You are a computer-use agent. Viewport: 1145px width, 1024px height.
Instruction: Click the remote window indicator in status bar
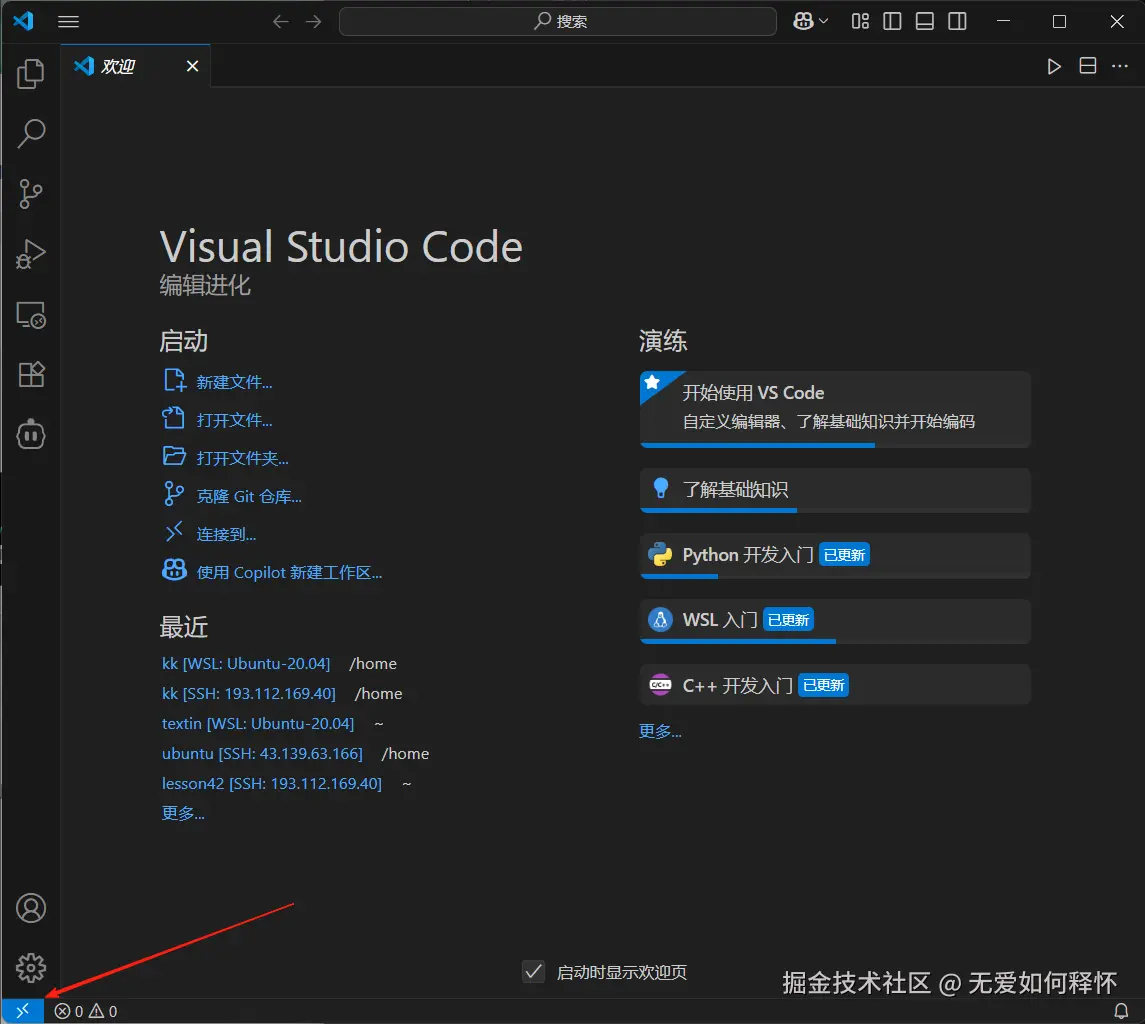23,1011
